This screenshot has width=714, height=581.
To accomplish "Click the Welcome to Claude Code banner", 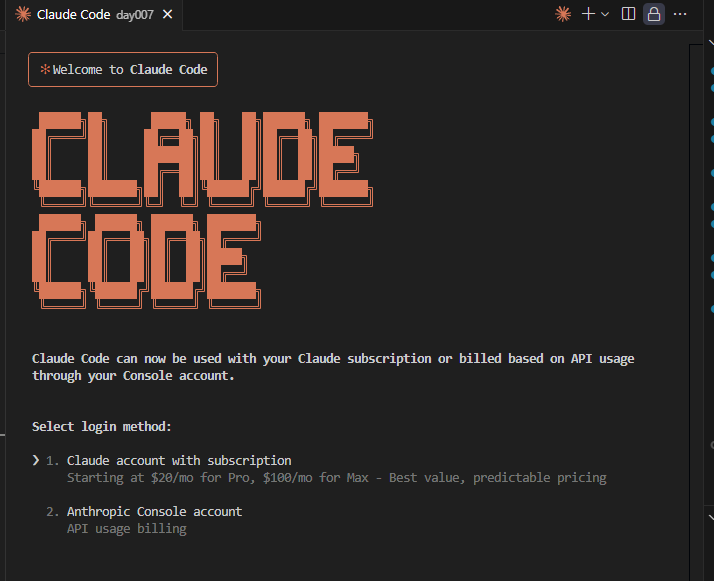I will point(123,69).
